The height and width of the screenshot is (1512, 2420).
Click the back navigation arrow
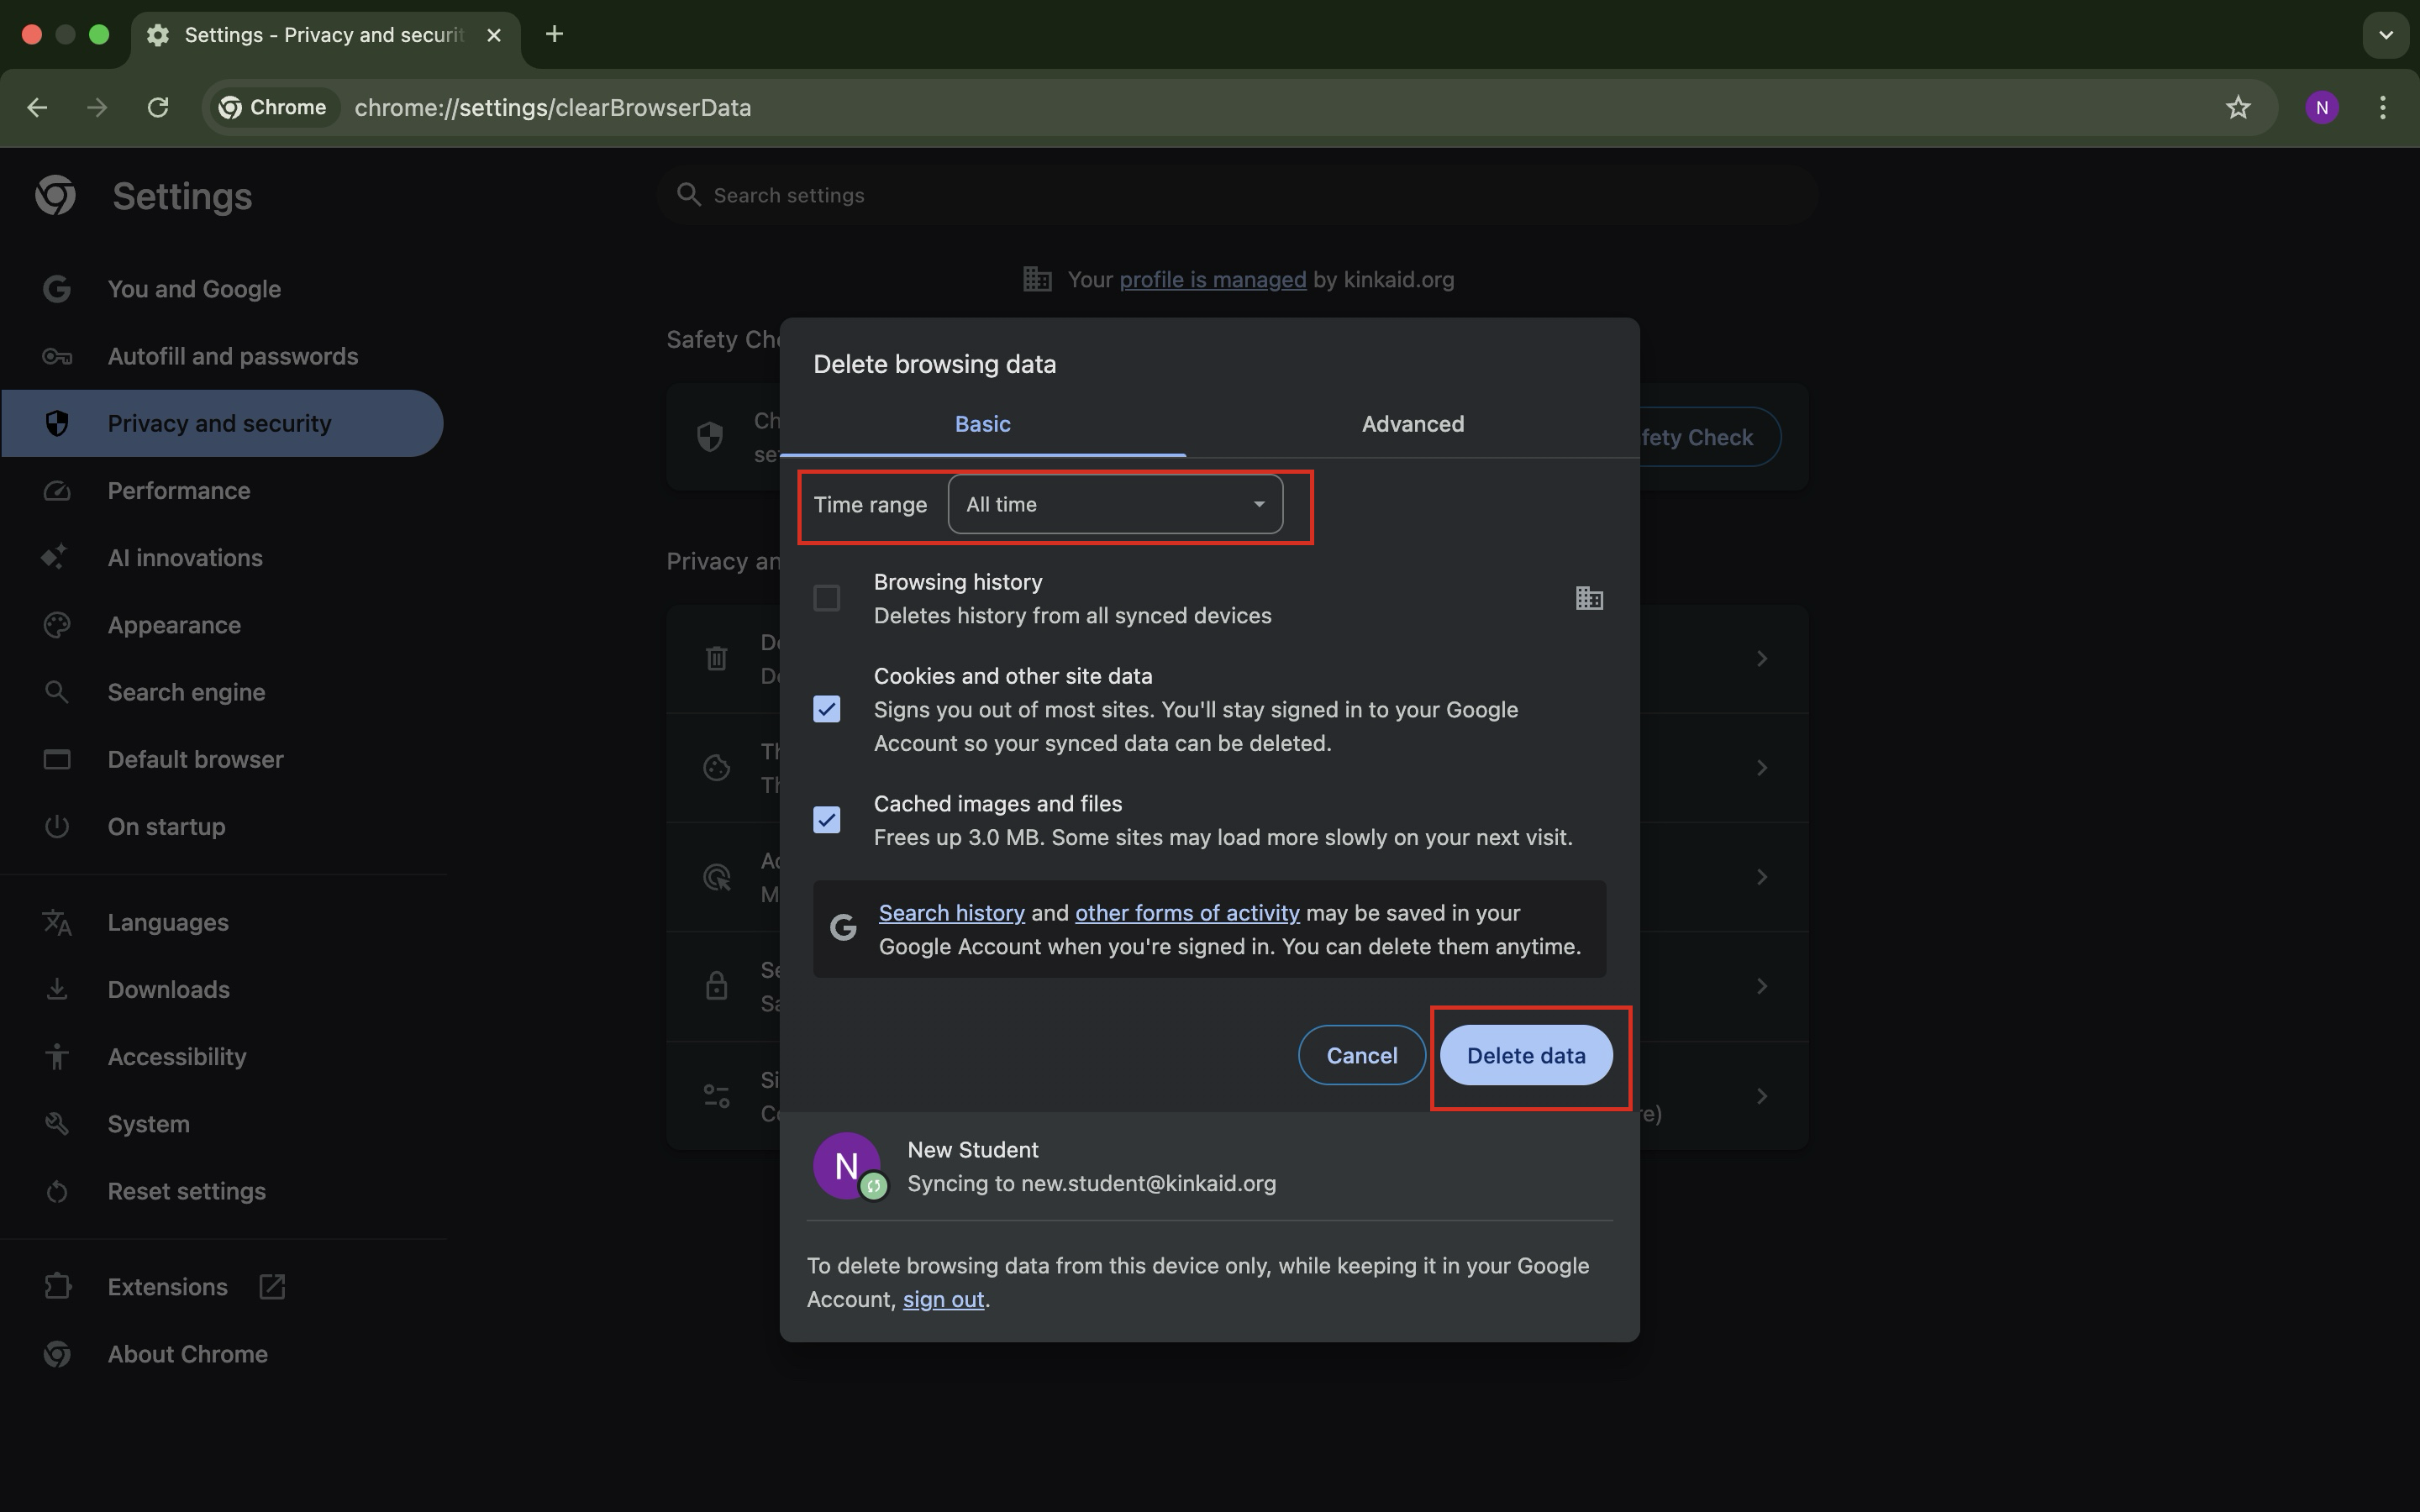click(x=37, y=107)
